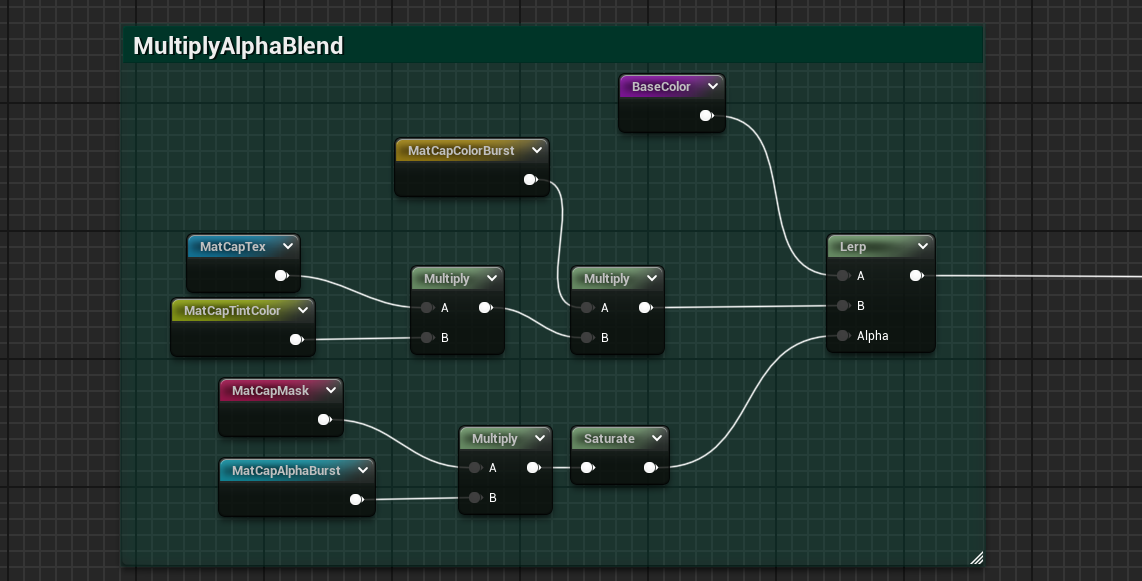Toggle the chevron on the MatCapAlphaBurst node
This screenshot has width=1142, height=581.
362,471
